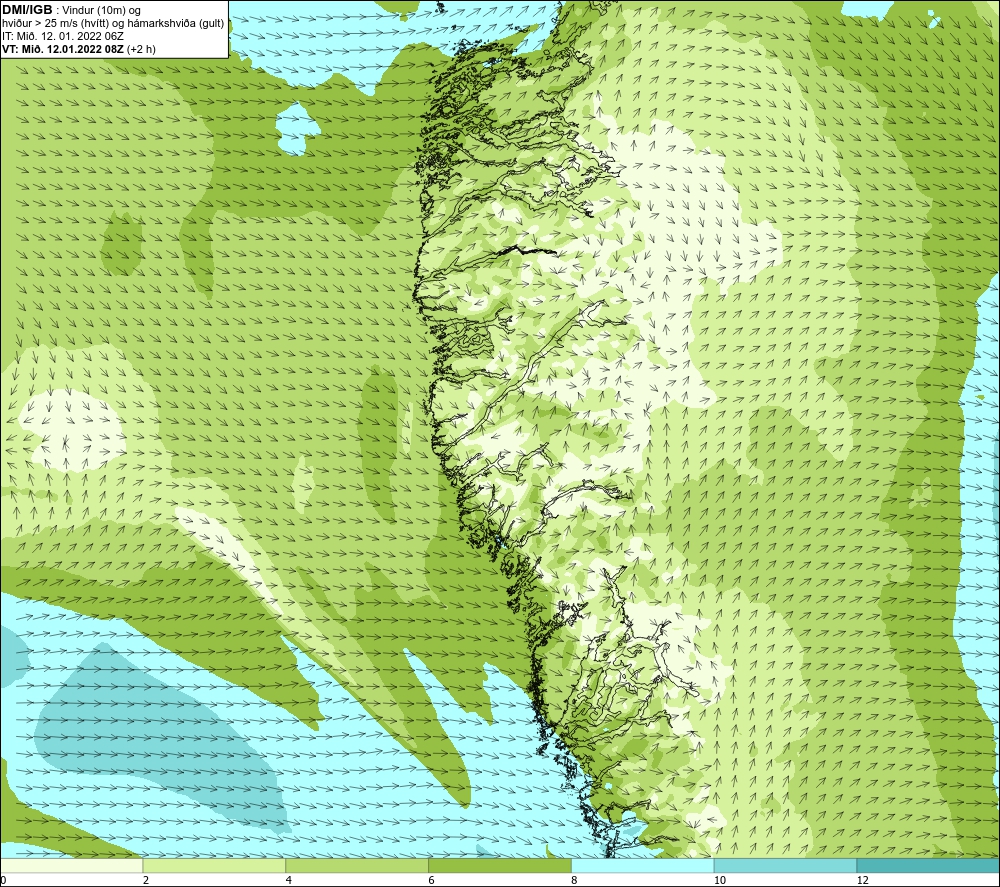Click the above-12 m/s teal swatch

(929, 865)
